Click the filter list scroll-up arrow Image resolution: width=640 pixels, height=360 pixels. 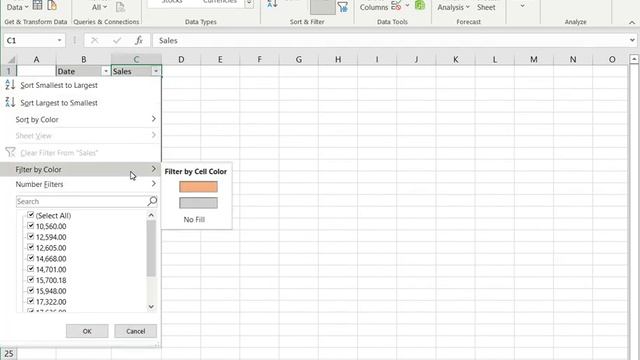pos(151,215)
